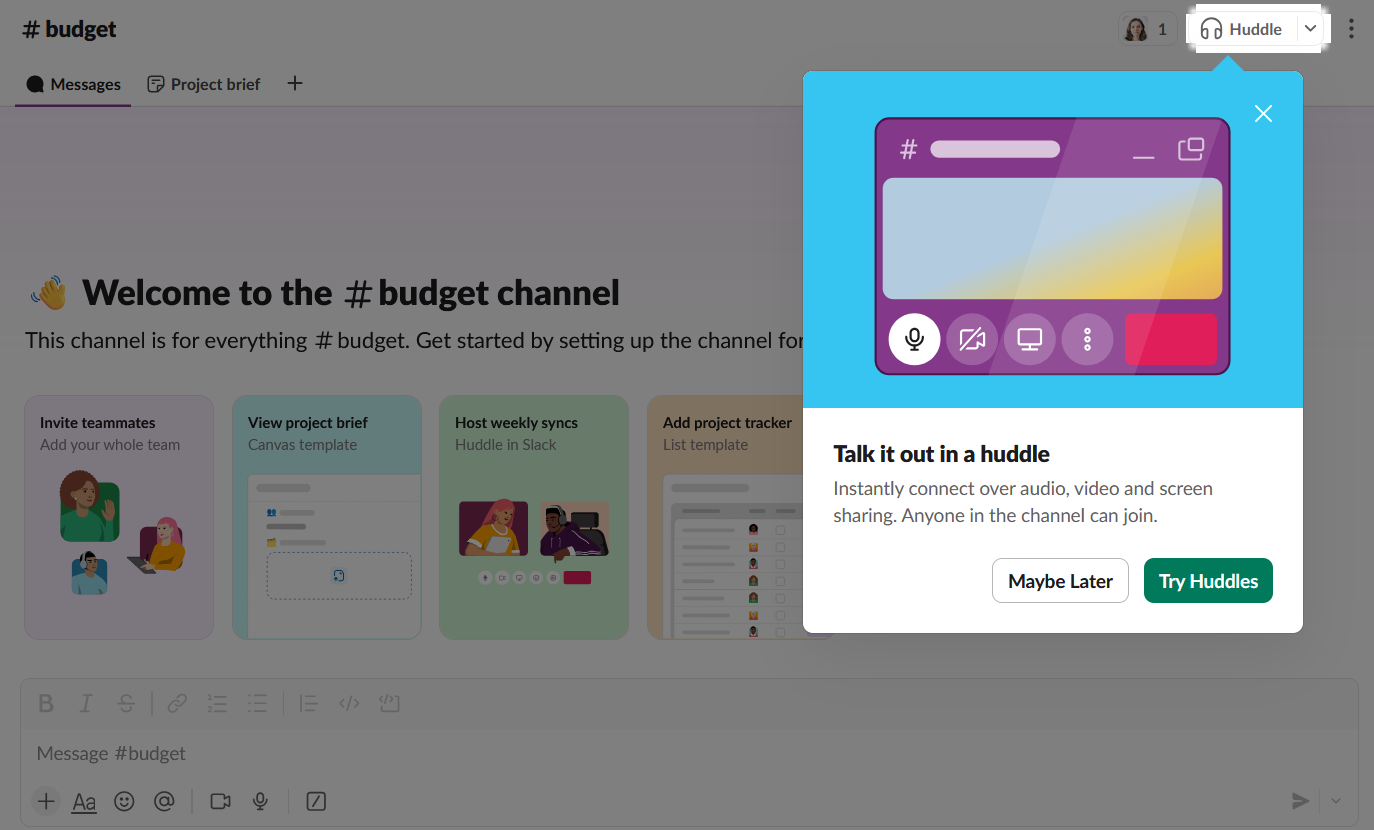View the channel members list

coord(1147,29)
